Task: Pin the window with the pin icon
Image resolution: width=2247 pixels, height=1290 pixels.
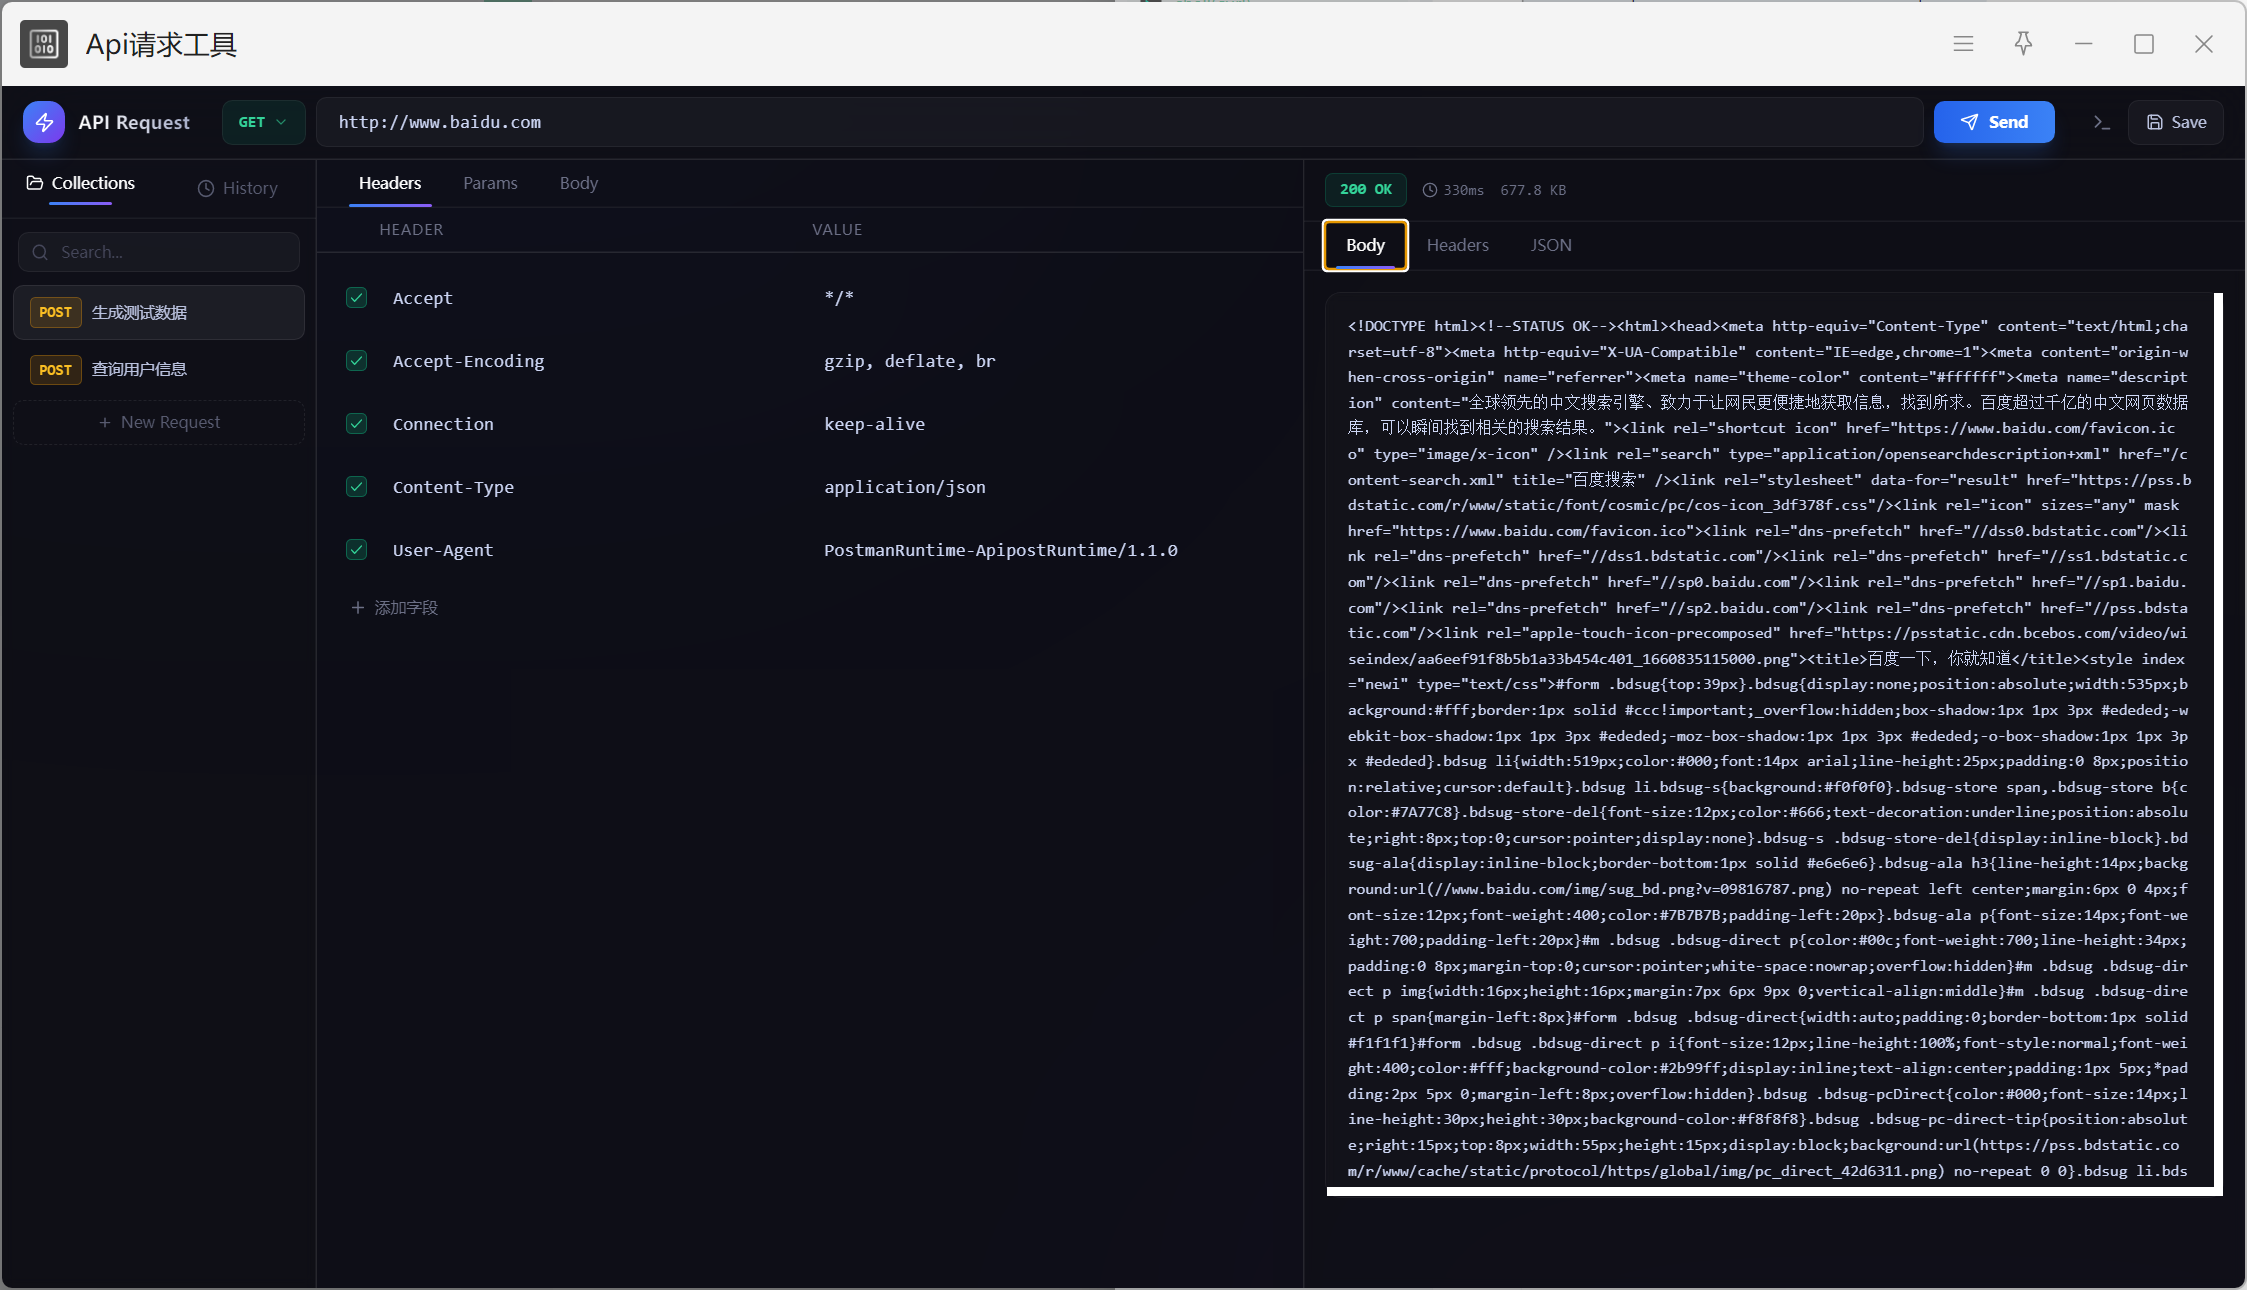Action: point(2023,44)
